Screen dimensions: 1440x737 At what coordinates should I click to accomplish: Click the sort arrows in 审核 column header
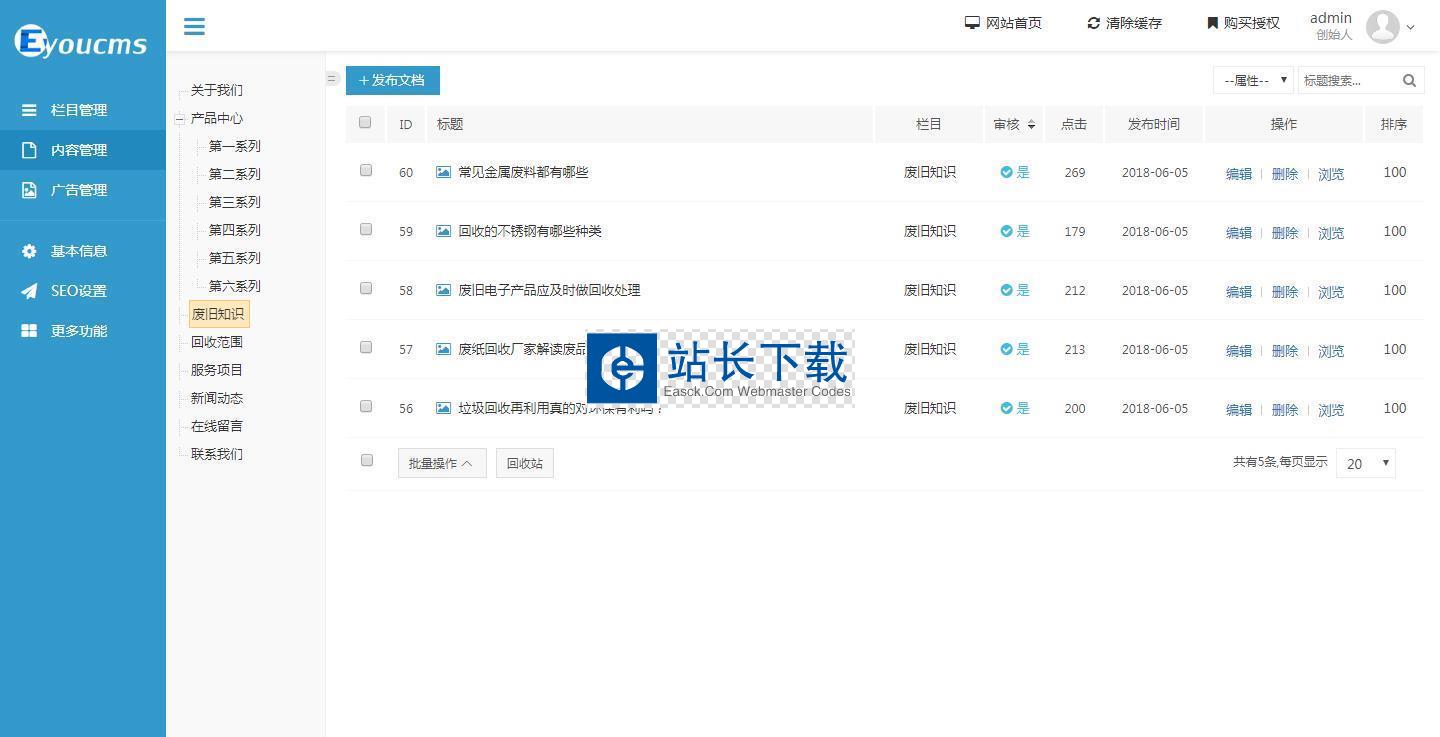click(x=1031, y=125)
